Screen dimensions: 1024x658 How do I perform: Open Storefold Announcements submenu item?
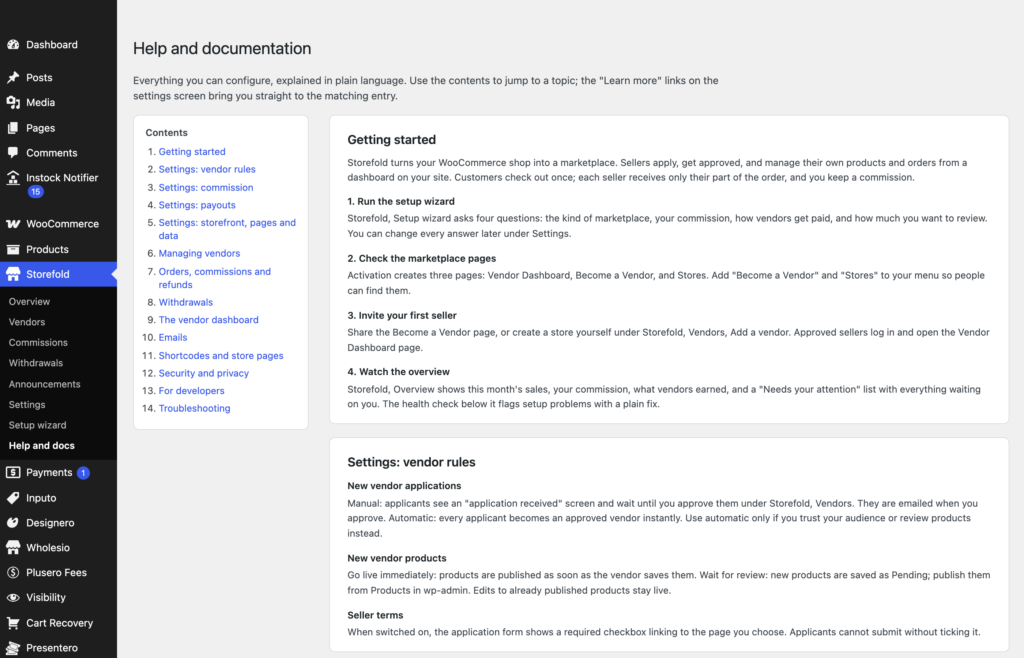[x=44, y=384]
